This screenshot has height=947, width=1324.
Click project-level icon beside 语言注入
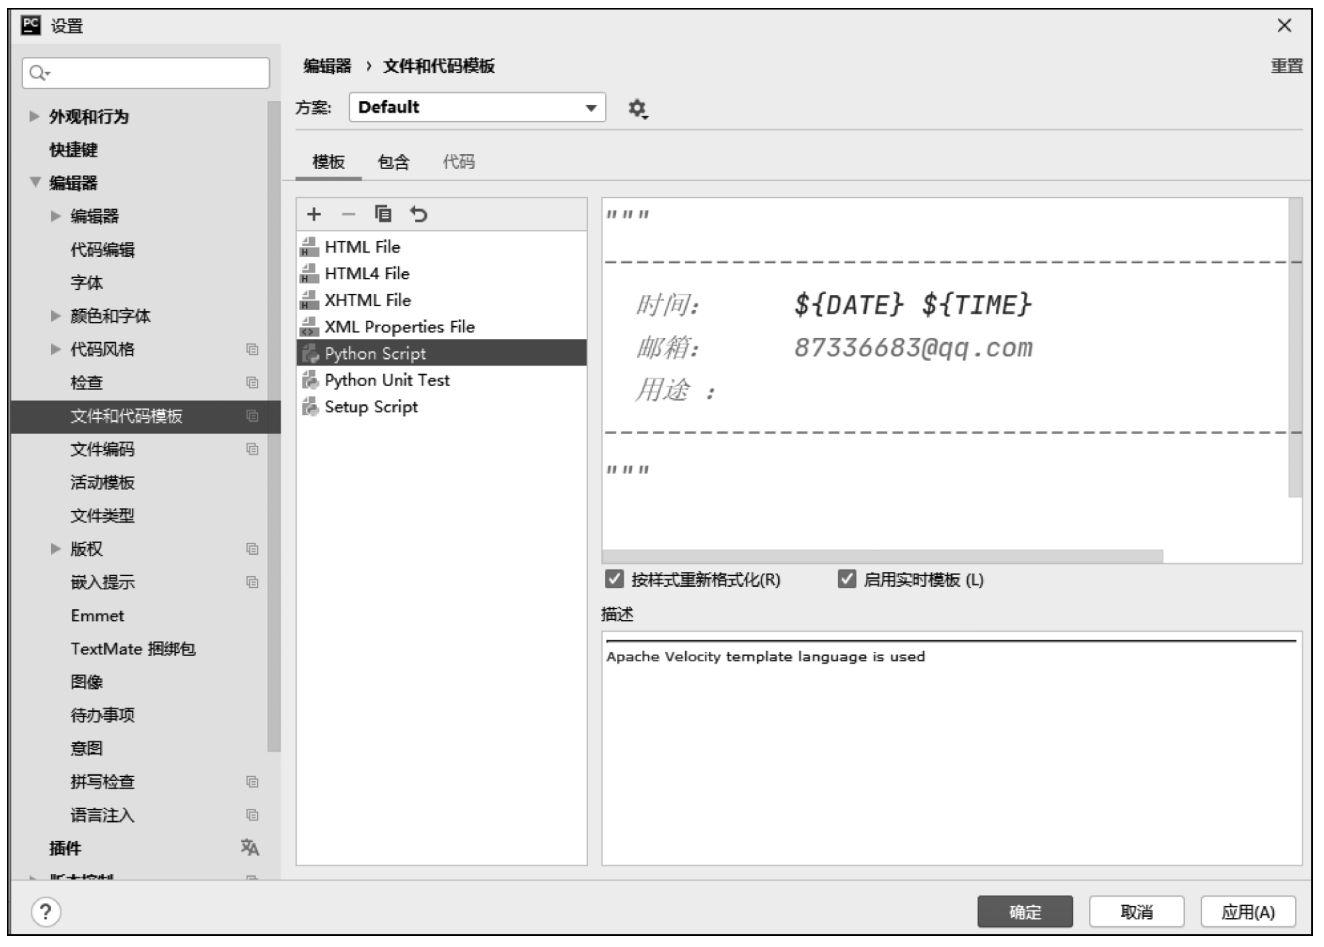(252, 815)
